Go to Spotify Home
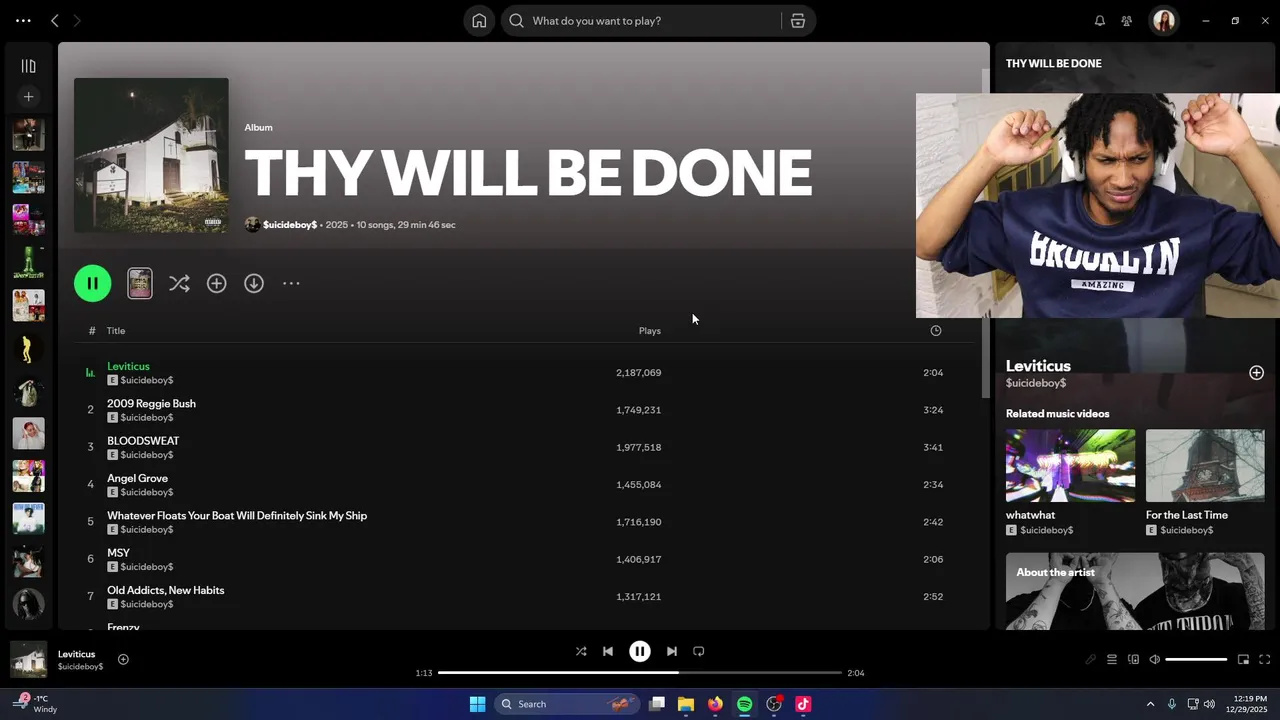 point(479,21)
